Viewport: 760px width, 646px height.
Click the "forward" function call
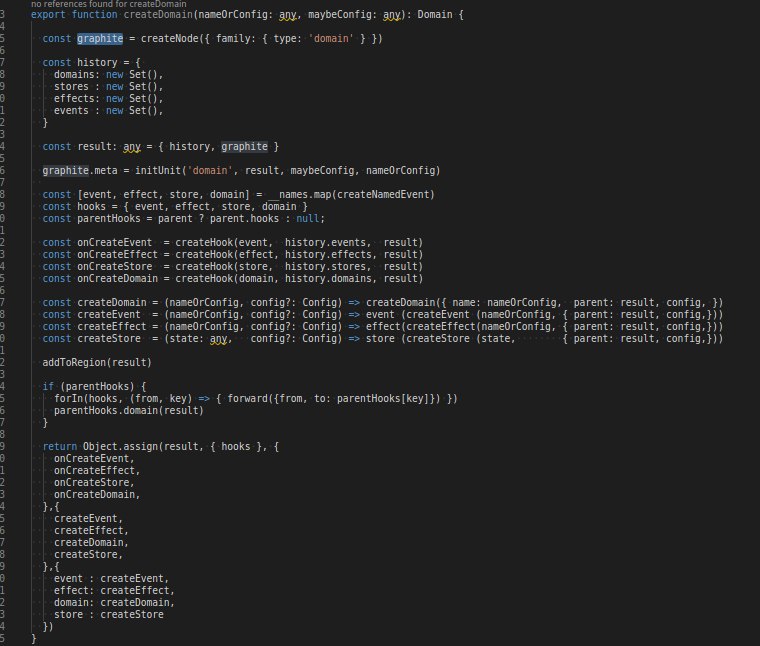(247, 398)
